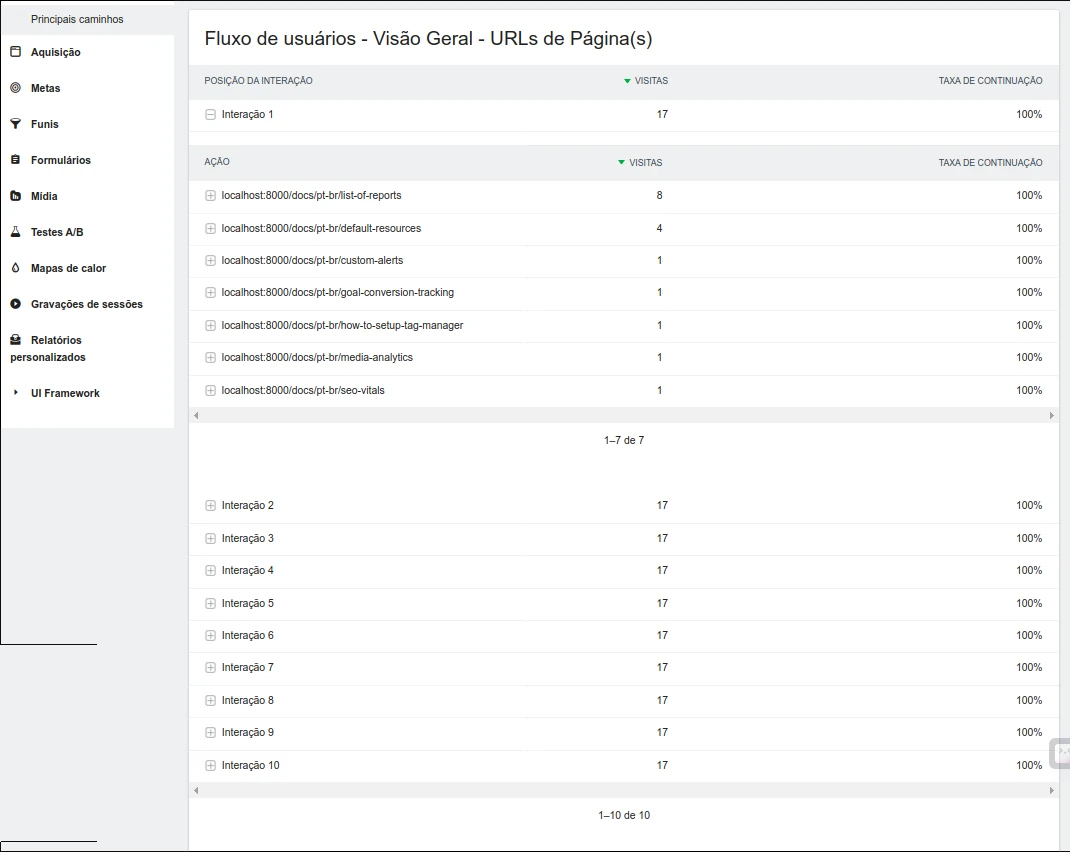Click the Mídia chart icon

(x=15, y=196)
